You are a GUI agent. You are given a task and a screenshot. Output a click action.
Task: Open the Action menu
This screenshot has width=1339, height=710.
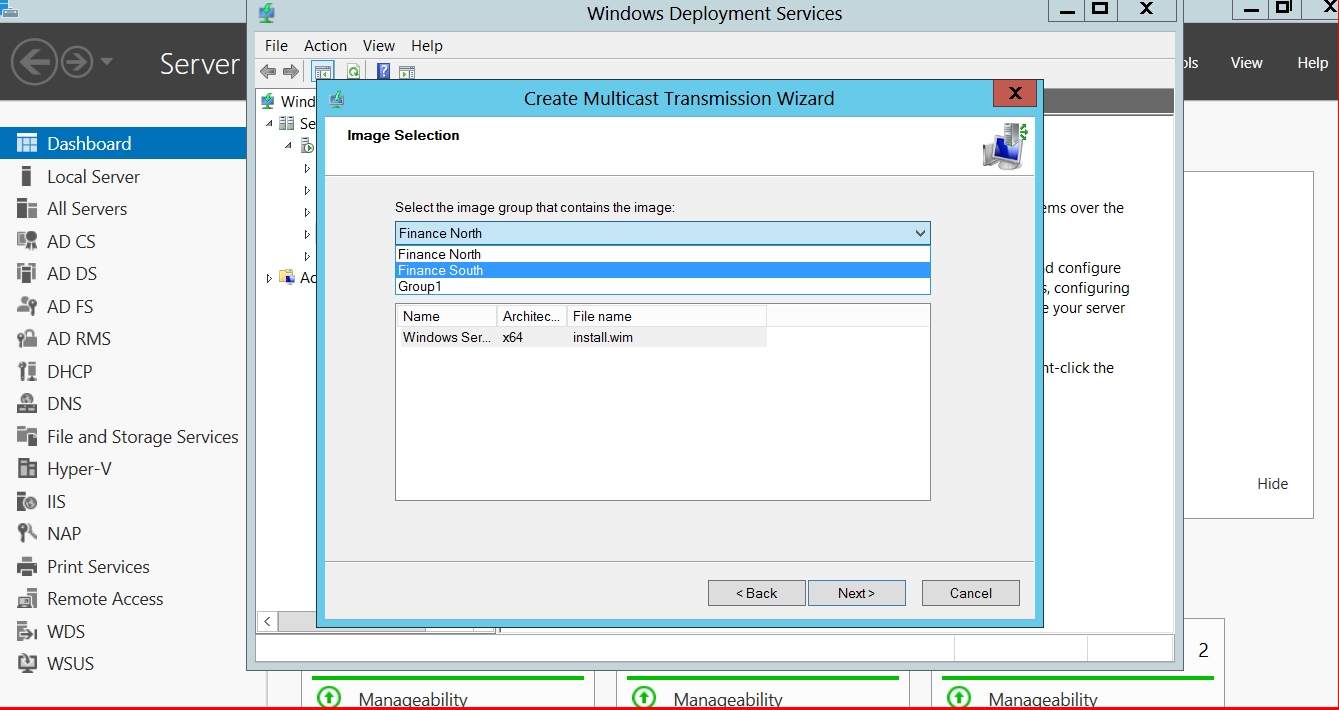coord(325,46)
